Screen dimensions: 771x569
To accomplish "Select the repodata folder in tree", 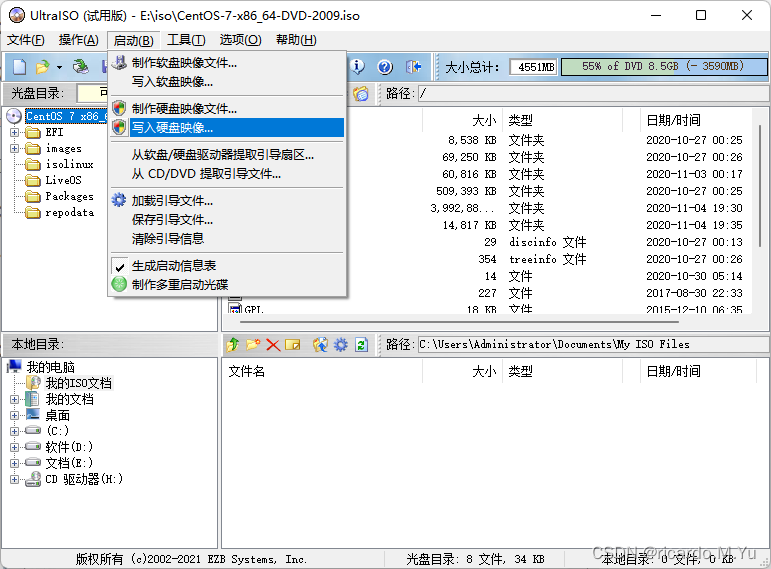I will pyautogui.click(x=69, y=212).
